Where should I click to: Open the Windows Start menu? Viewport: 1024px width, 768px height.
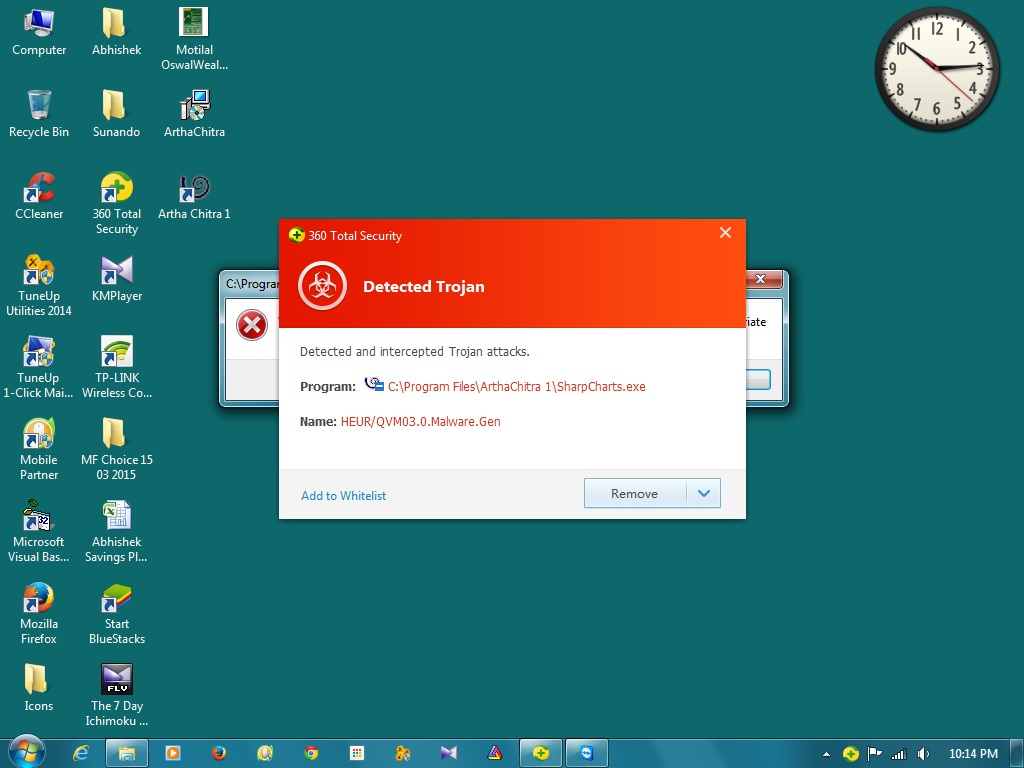[x=27, y=752]
